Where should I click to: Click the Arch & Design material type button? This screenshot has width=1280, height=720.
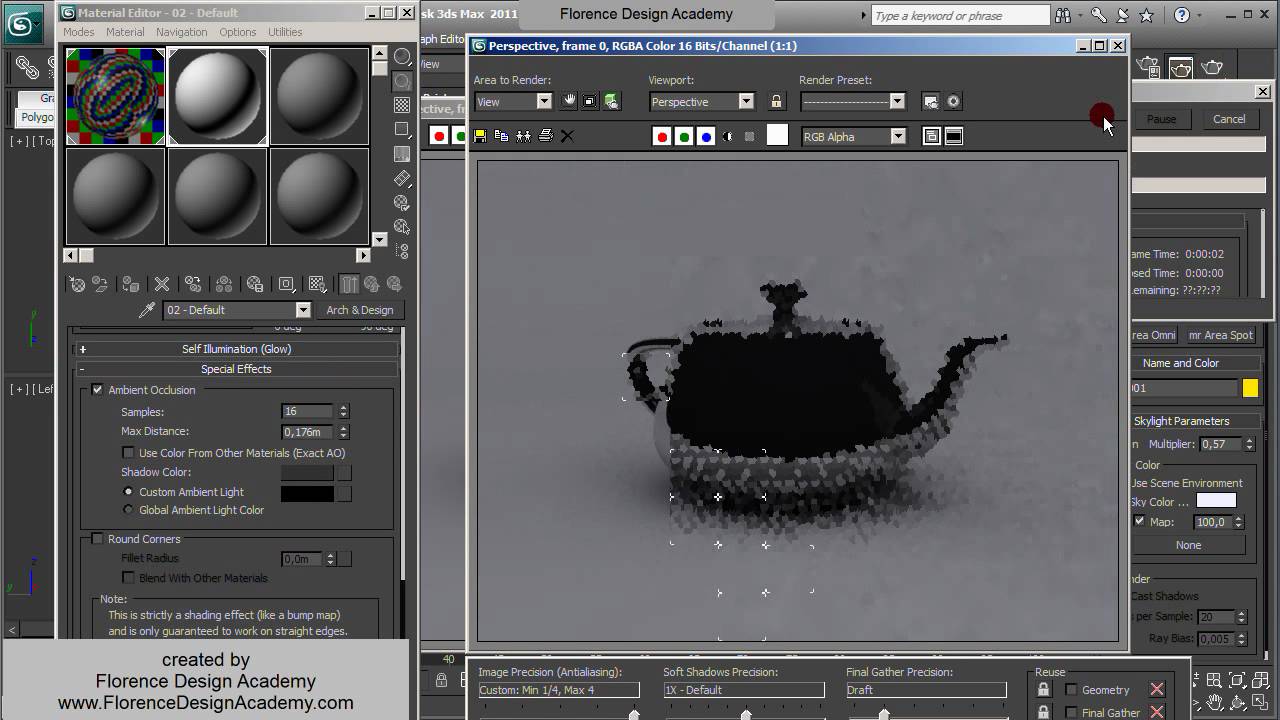pos(359,310)
